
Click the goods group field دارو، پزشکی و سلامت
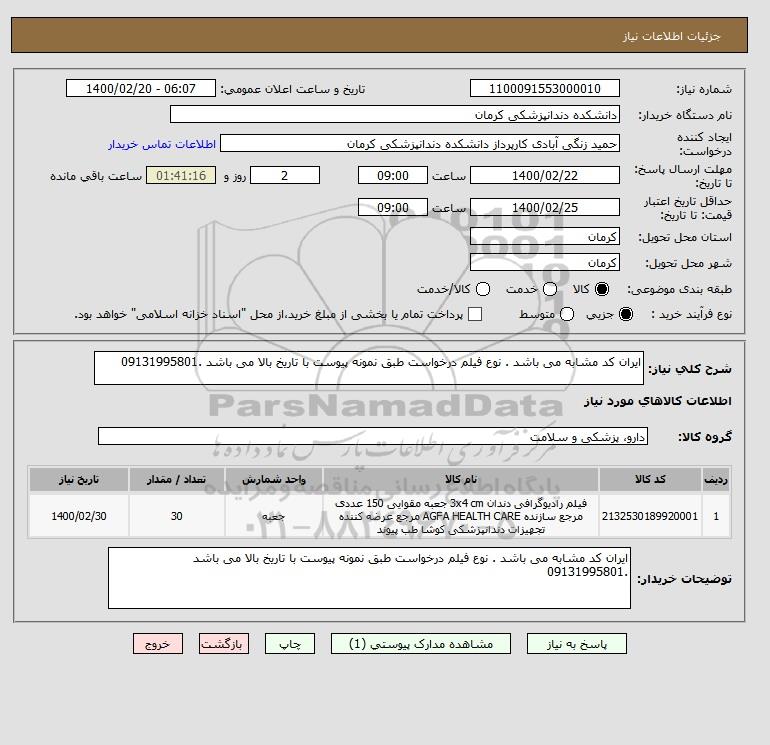pyautogui.click(x=373, y=436)
